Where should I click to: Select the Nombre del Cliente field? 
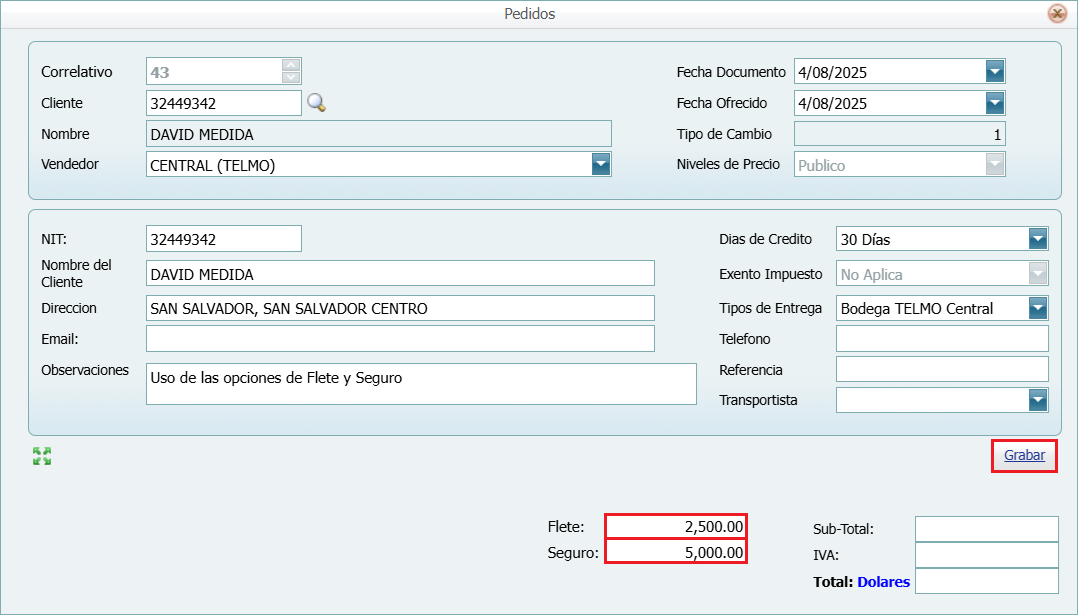[x=400, y=274]
